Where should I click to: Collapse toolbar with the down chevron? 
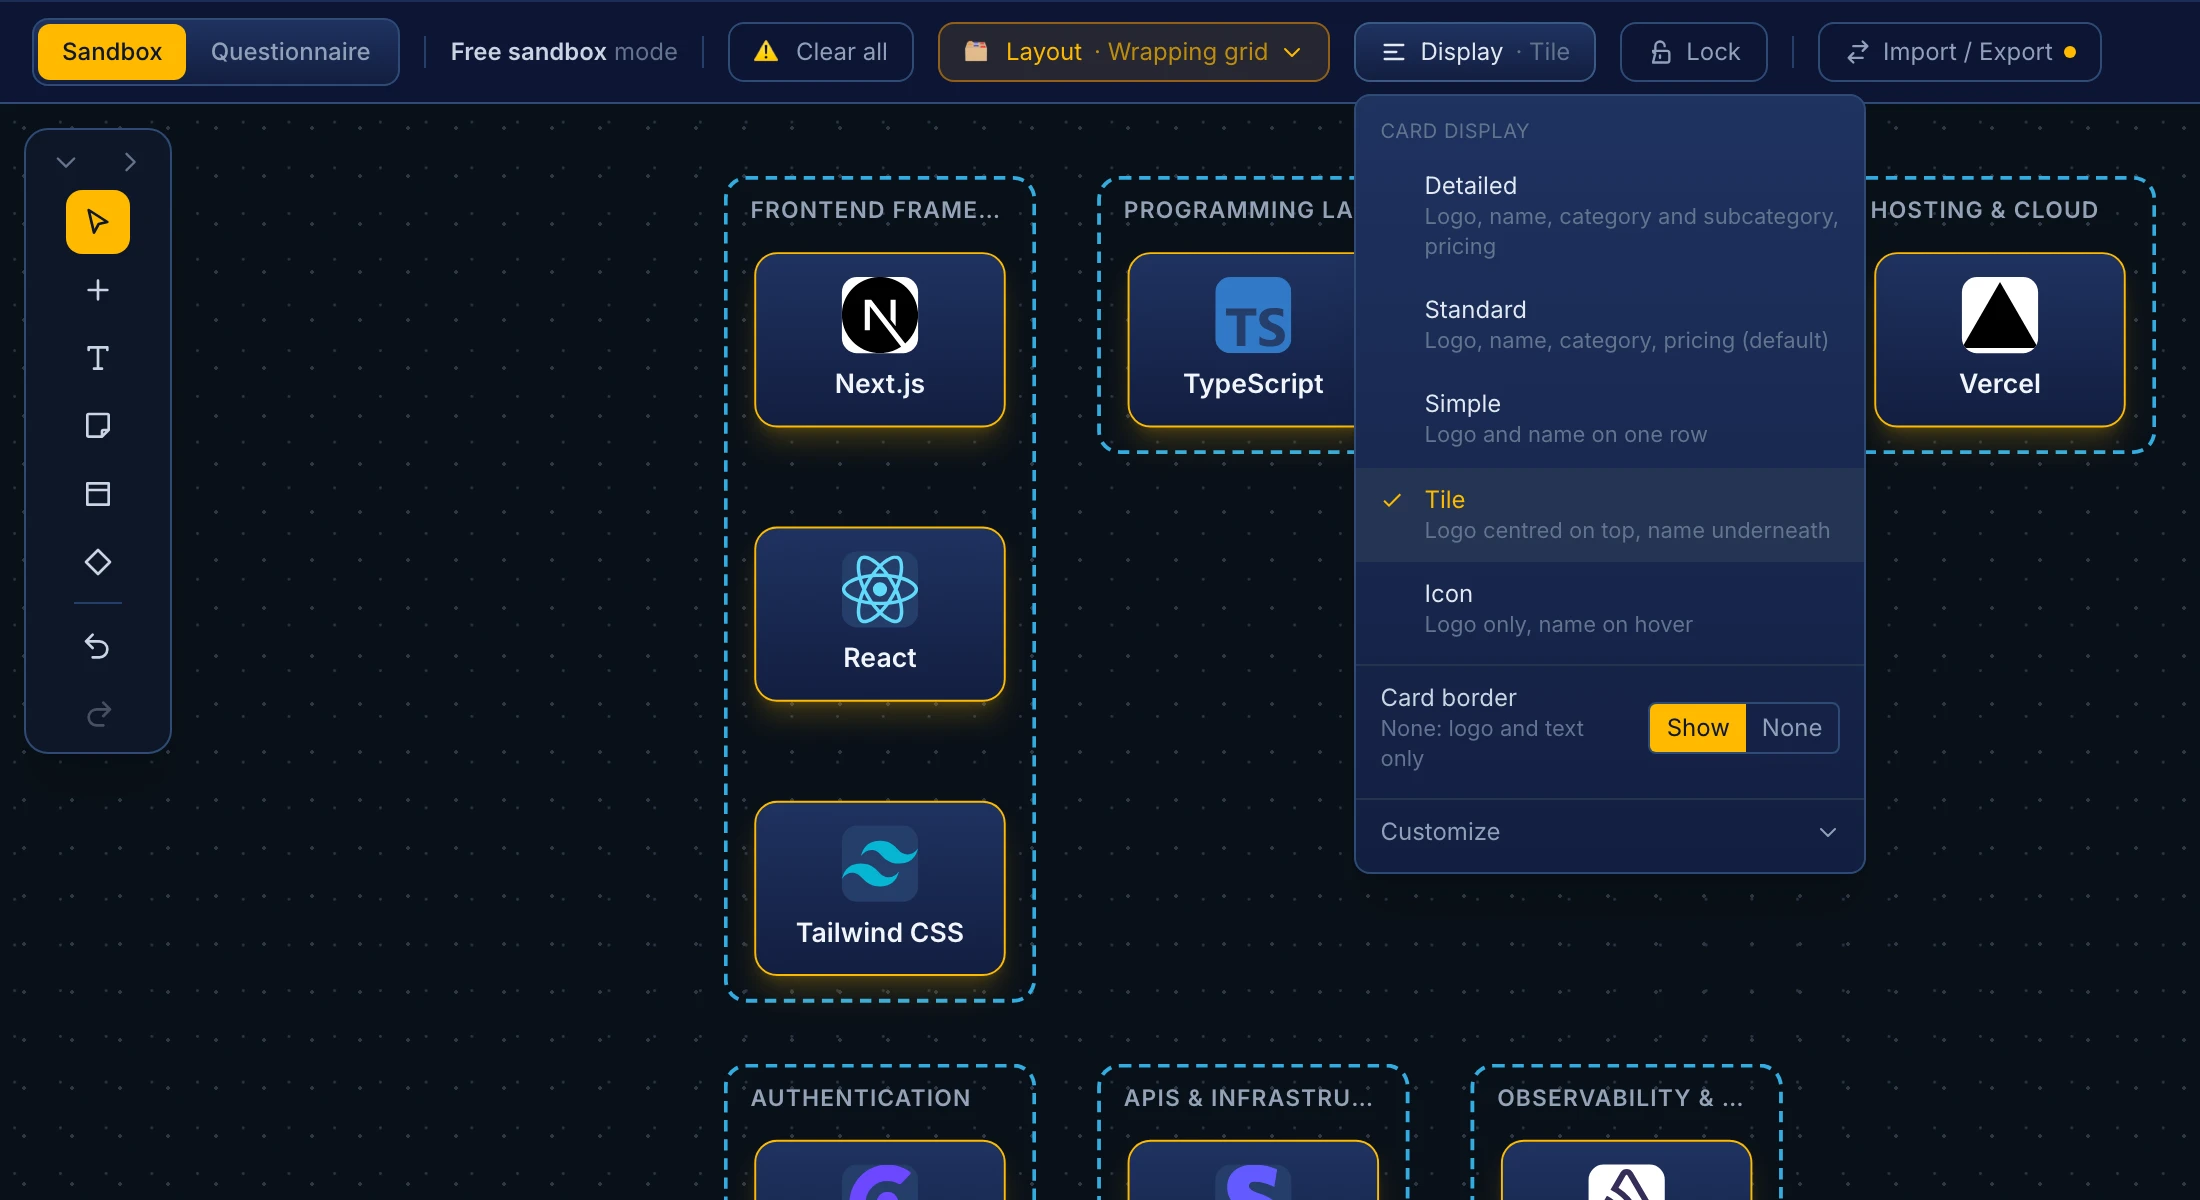tap(66, 162)
